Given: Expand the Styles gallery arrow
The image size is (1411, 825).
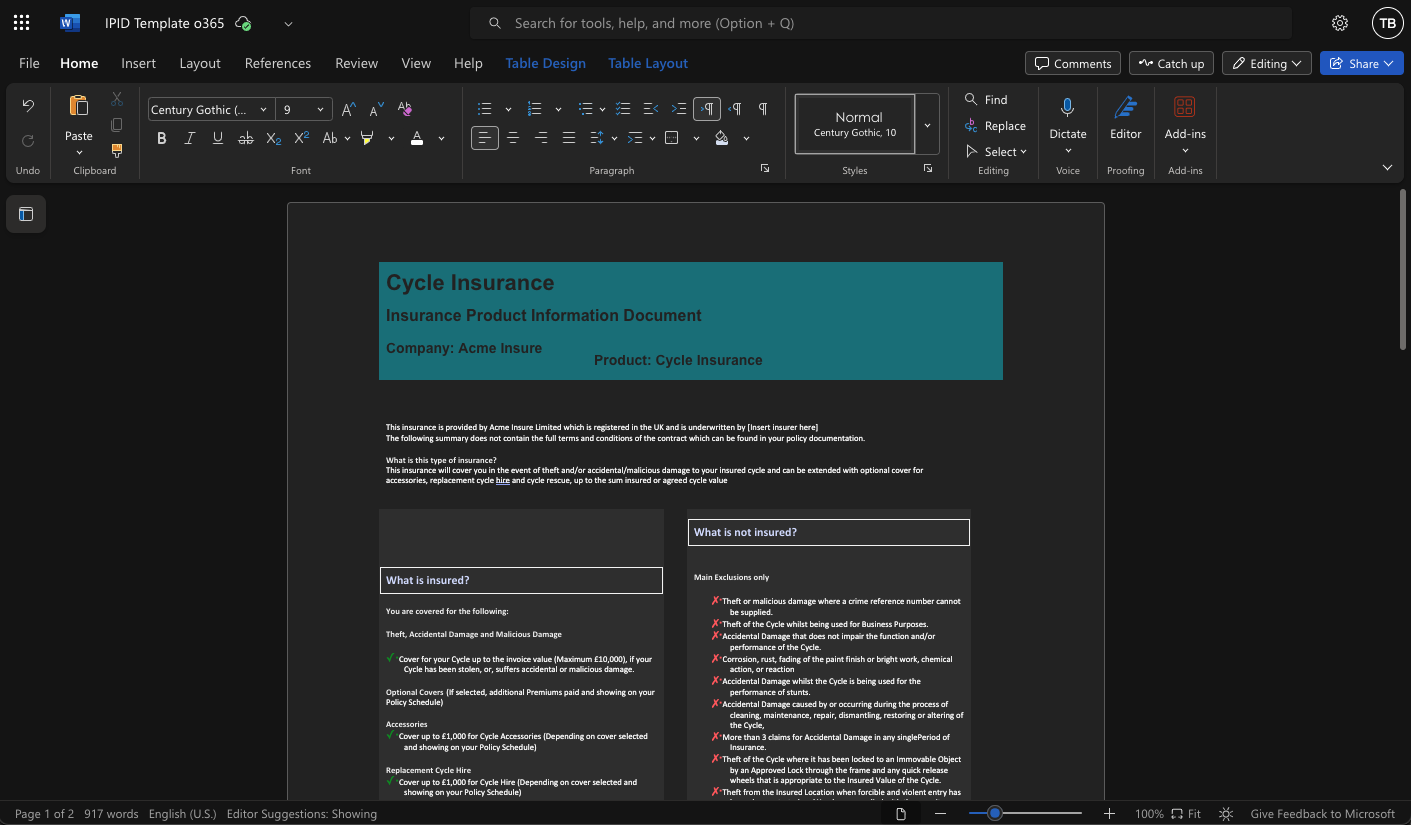Looking at the screenshot, I should pos(927,125).
